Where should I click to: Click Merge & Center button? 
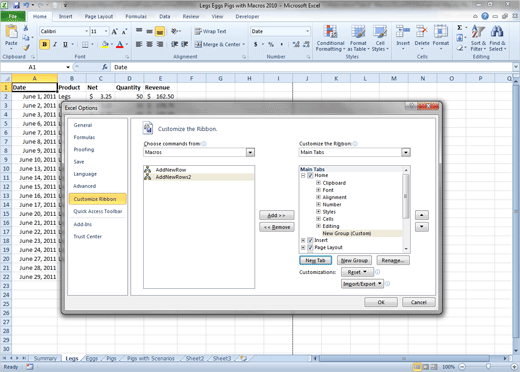[x=218, y=44]
